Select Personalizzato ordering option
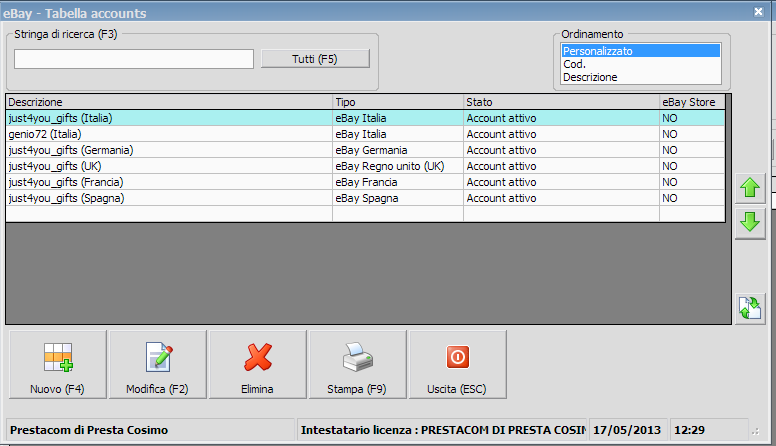The height and width of the screenshot is (446, 776). [x=640, y=51]
